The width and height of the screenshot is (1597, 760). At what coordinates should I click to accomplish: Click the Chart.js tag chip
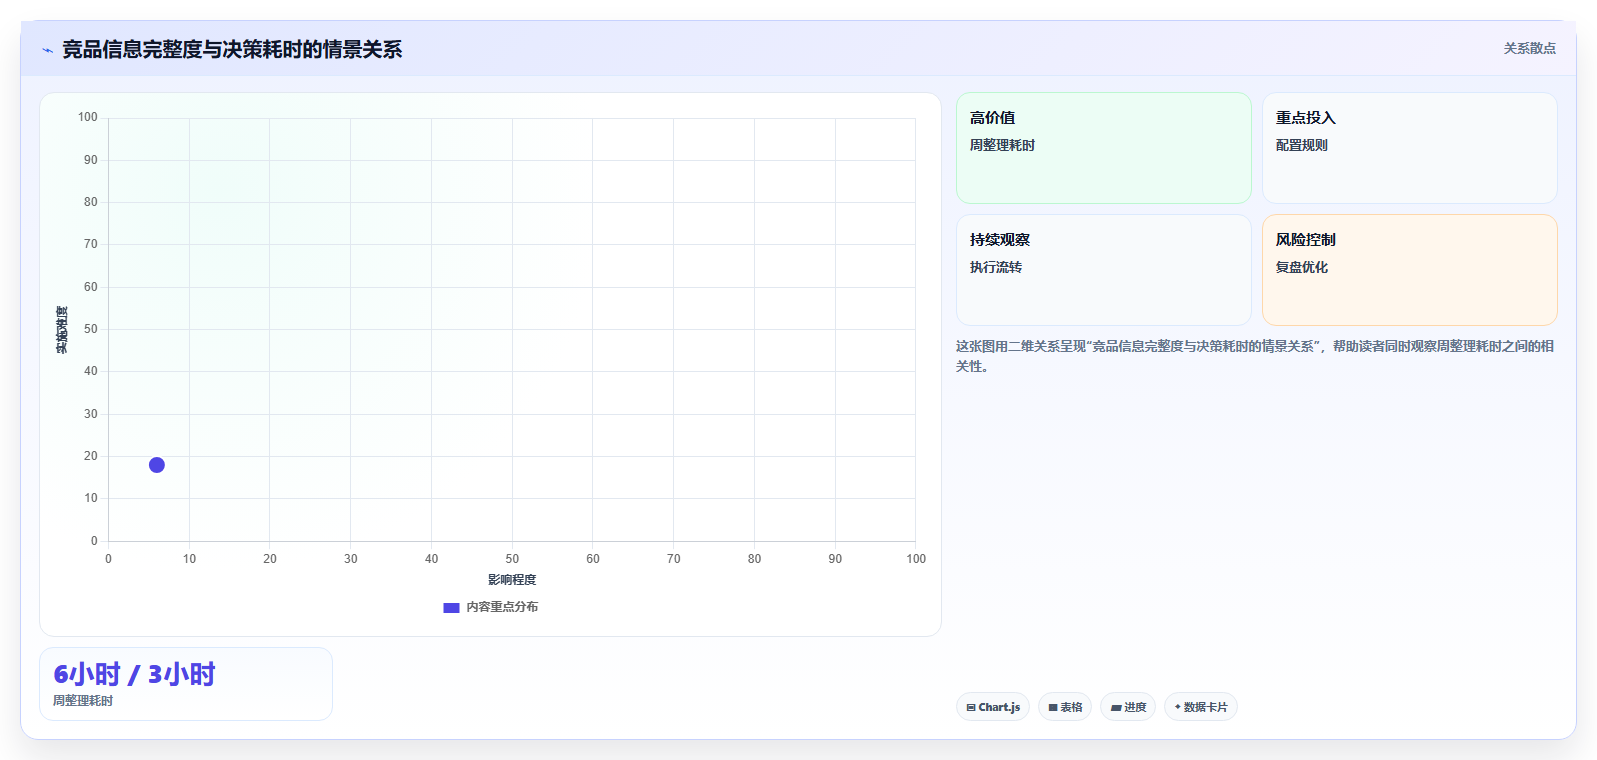[x=993, y=707]
